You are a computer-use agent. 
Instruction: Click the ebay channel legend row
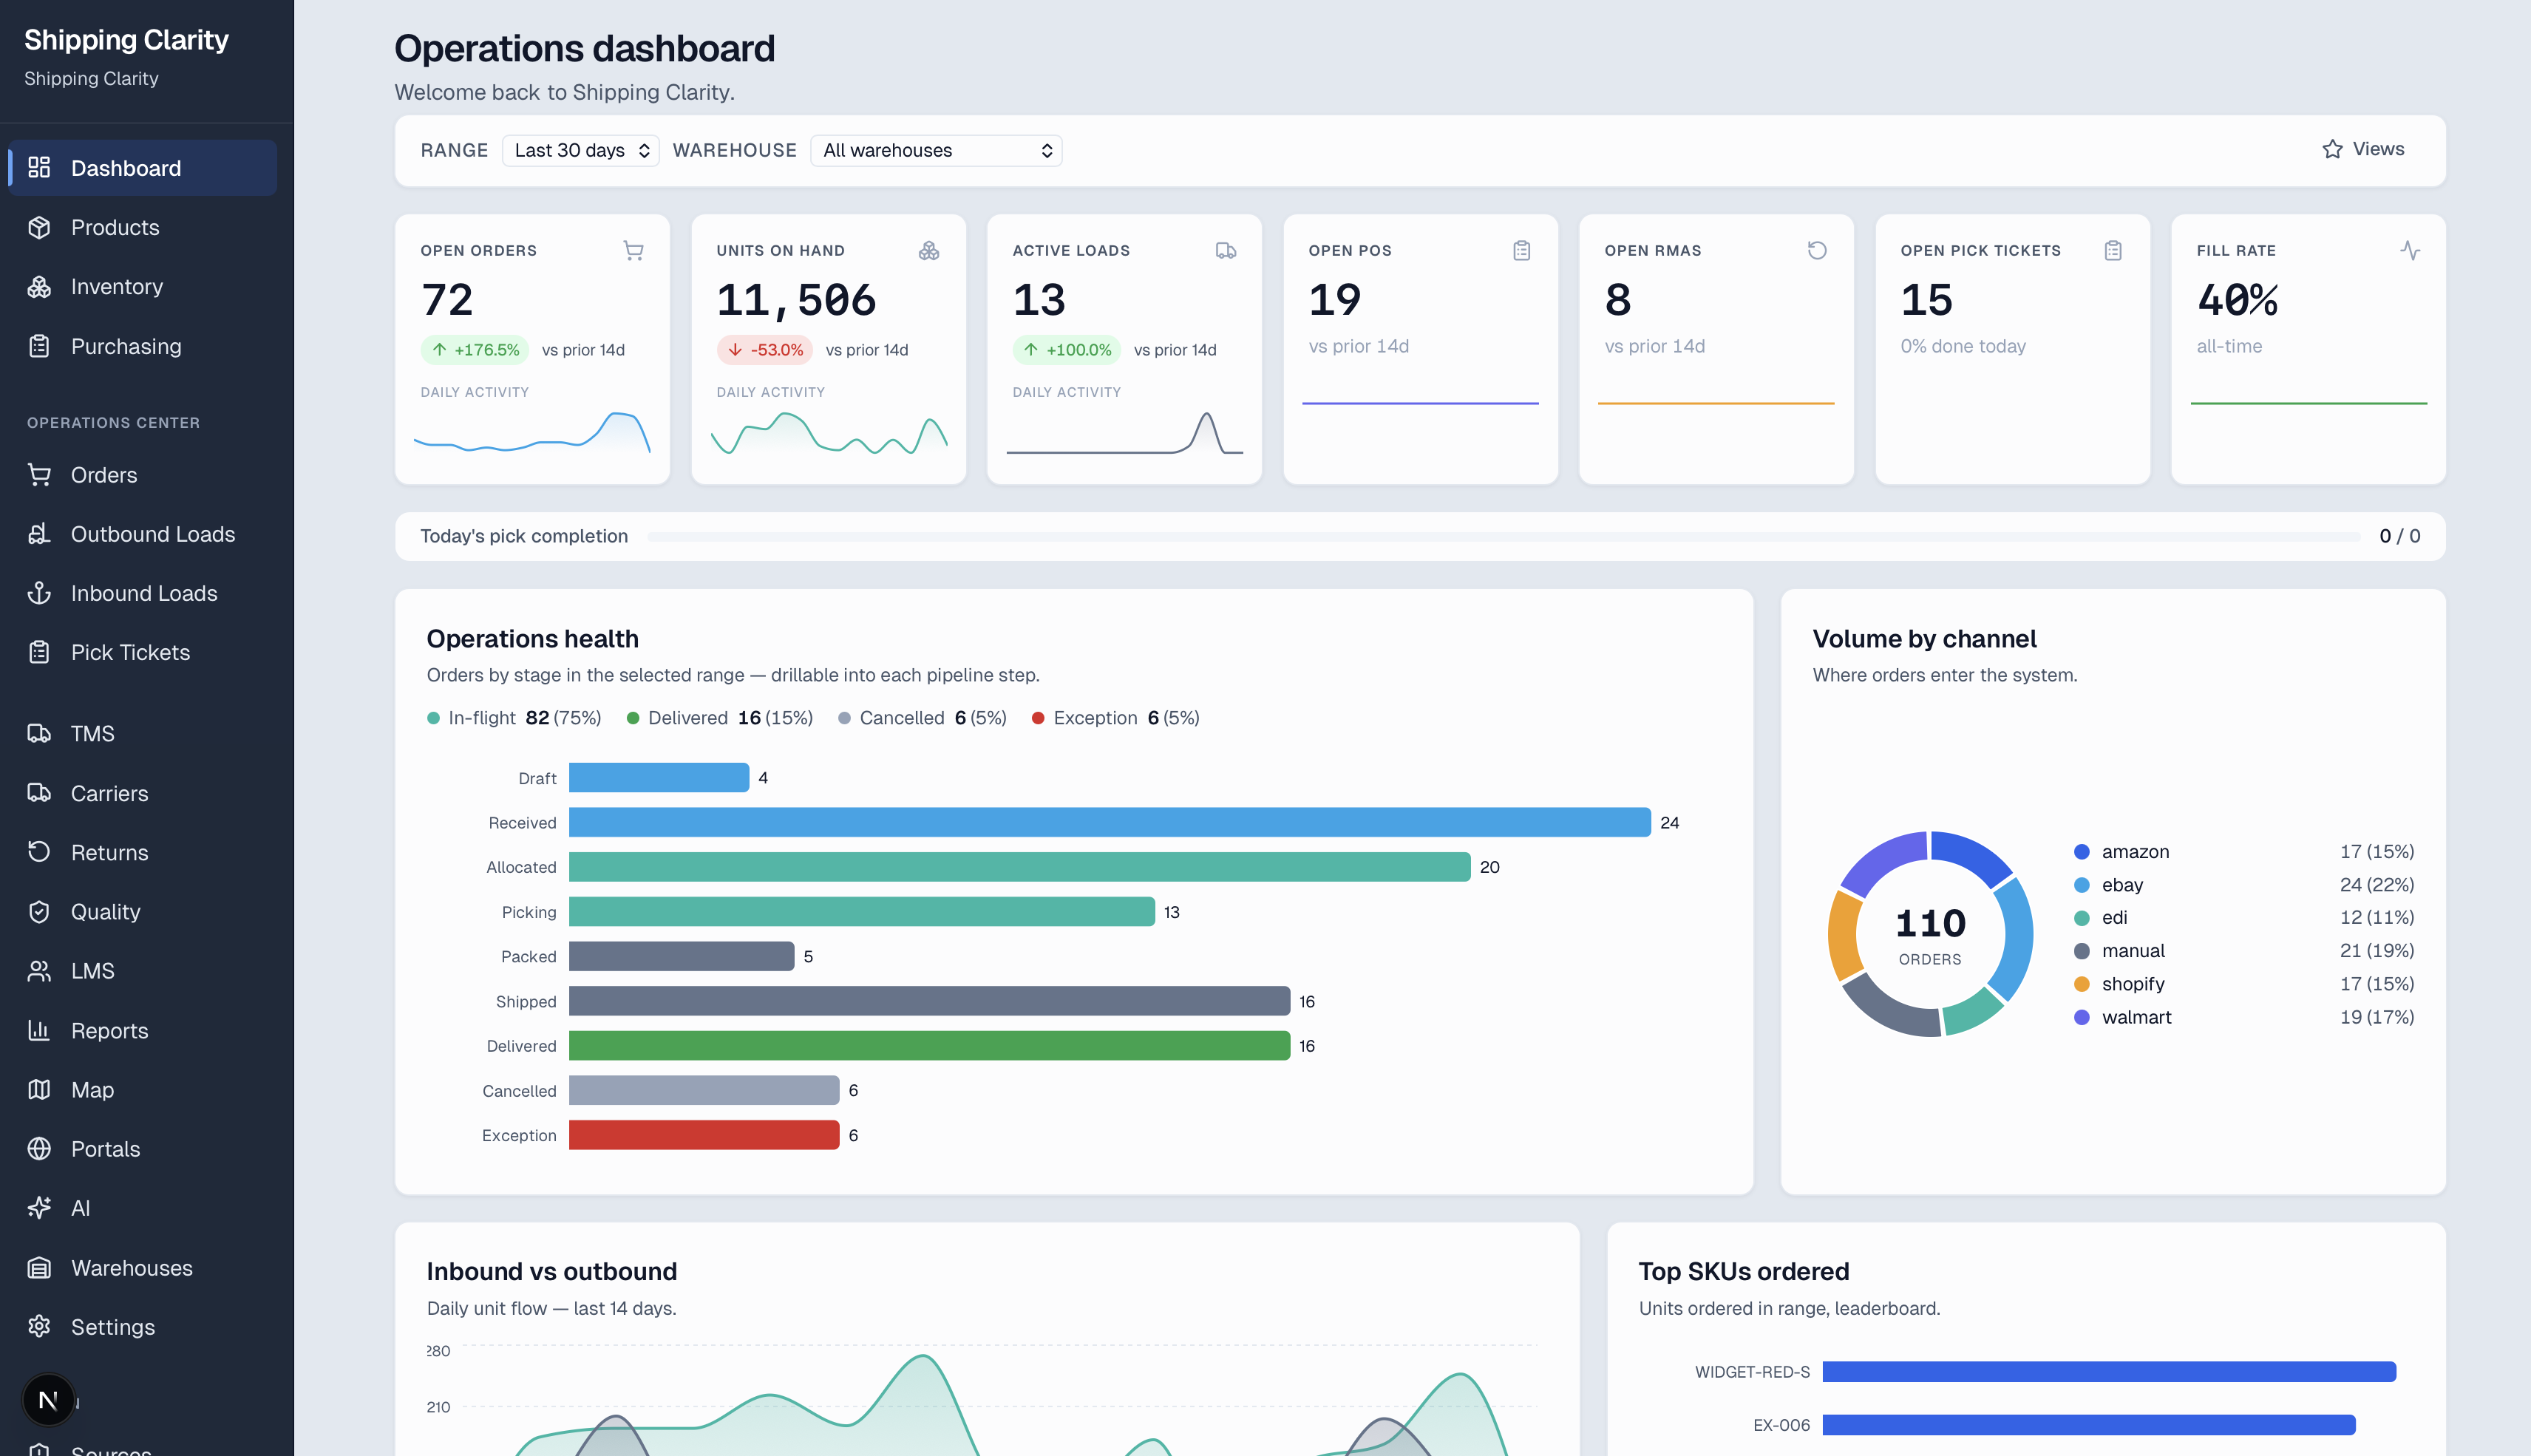2244,885
